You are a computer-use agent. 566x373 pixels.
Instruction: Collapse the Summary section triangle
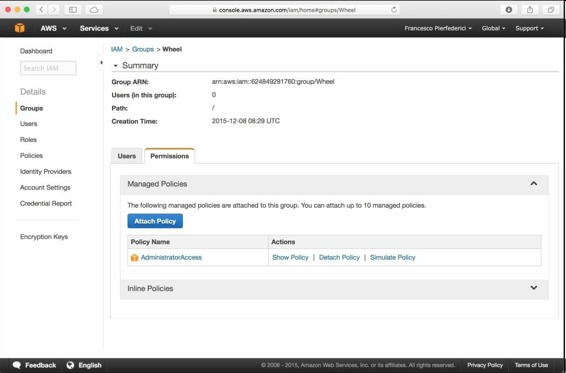[116, 66]
